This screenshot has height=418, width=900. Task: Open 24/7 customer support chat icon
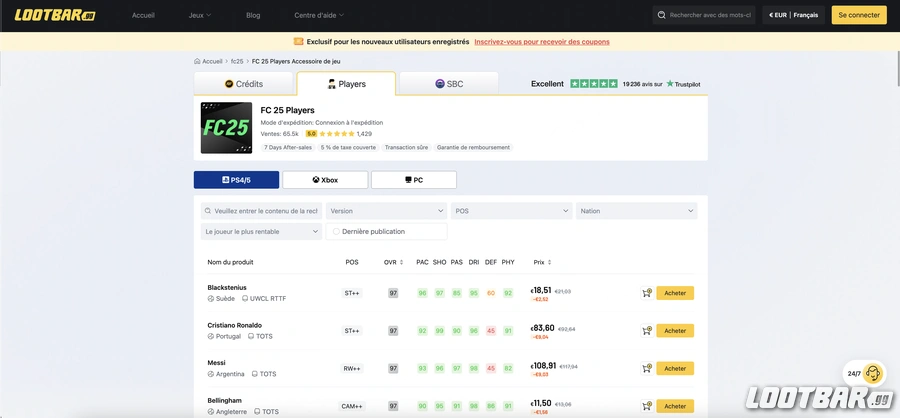pyautogui.click(x=872, y=373)
